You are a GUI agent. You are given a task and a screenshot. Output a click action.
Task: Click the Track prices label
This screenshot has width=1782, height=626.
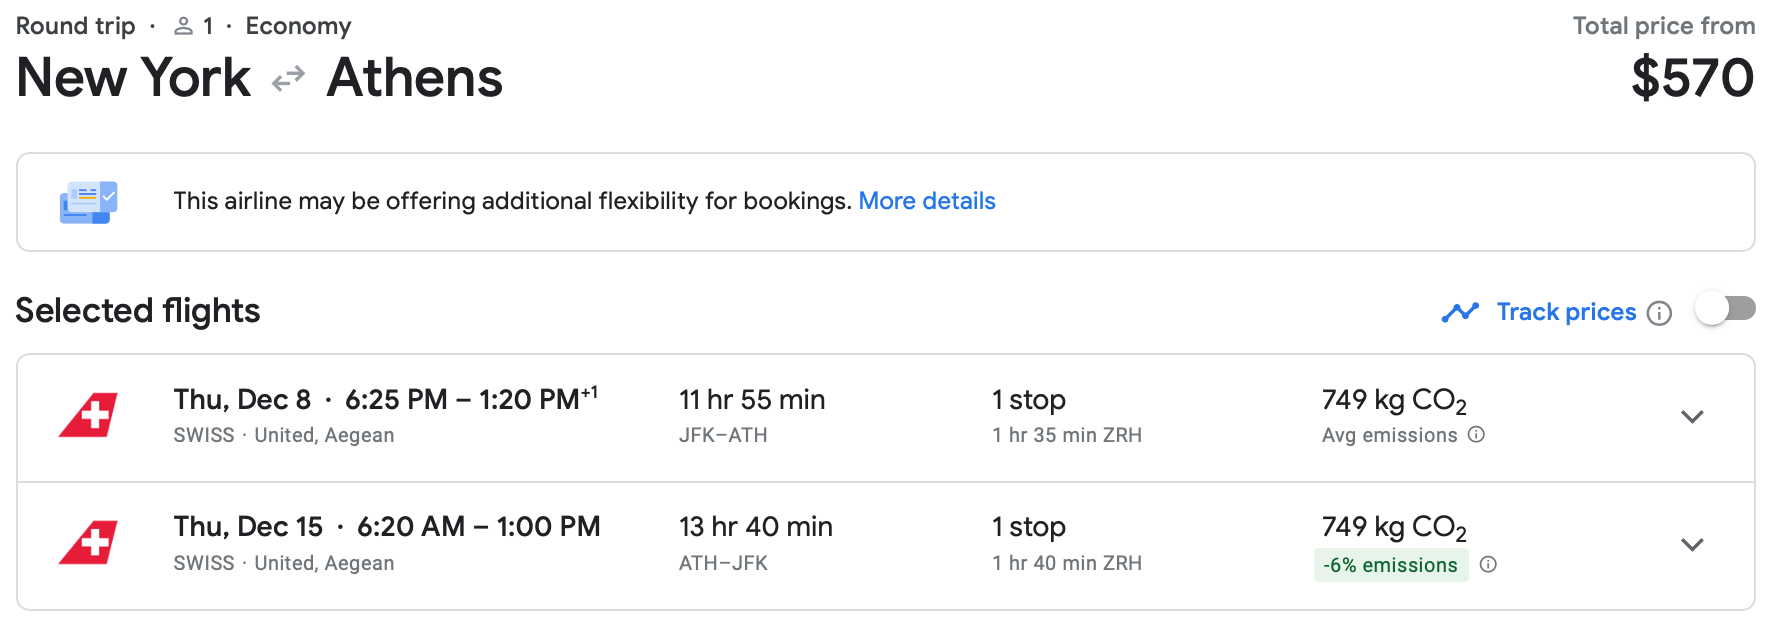1566,313
